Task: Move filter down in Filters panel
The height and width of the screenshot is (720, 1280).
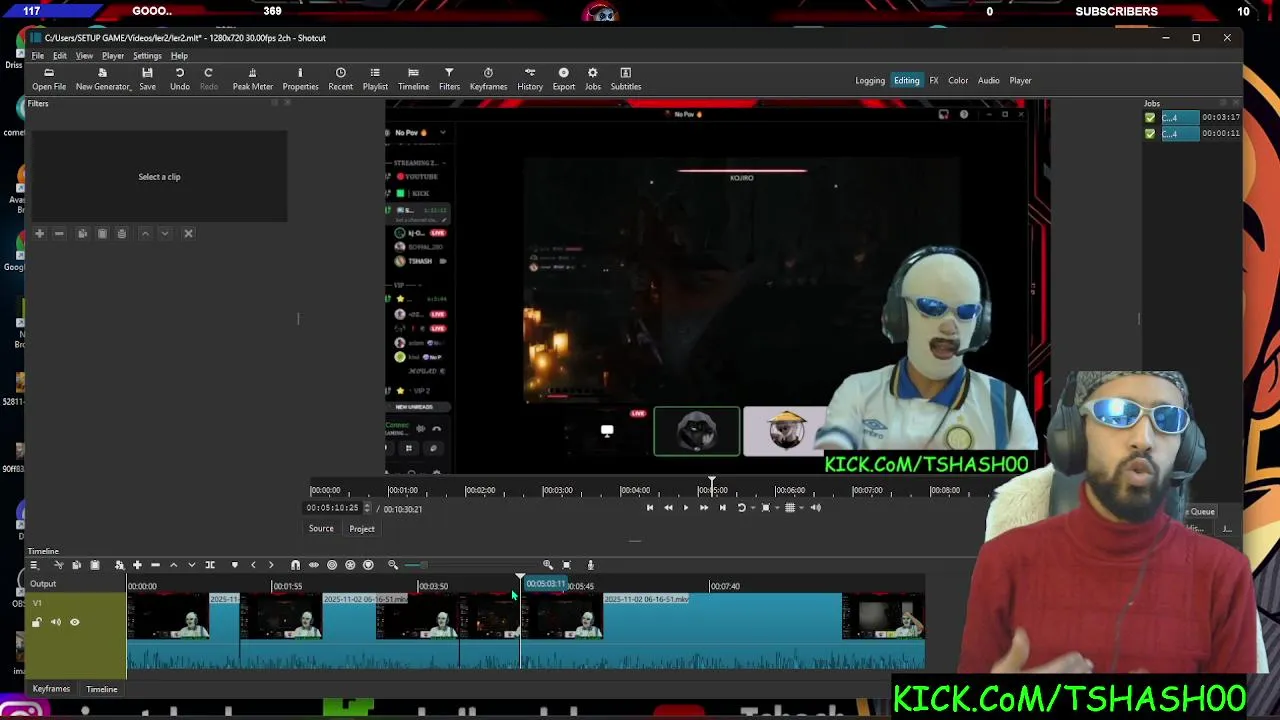Action: pyautogui.click(x=165, y=233)
